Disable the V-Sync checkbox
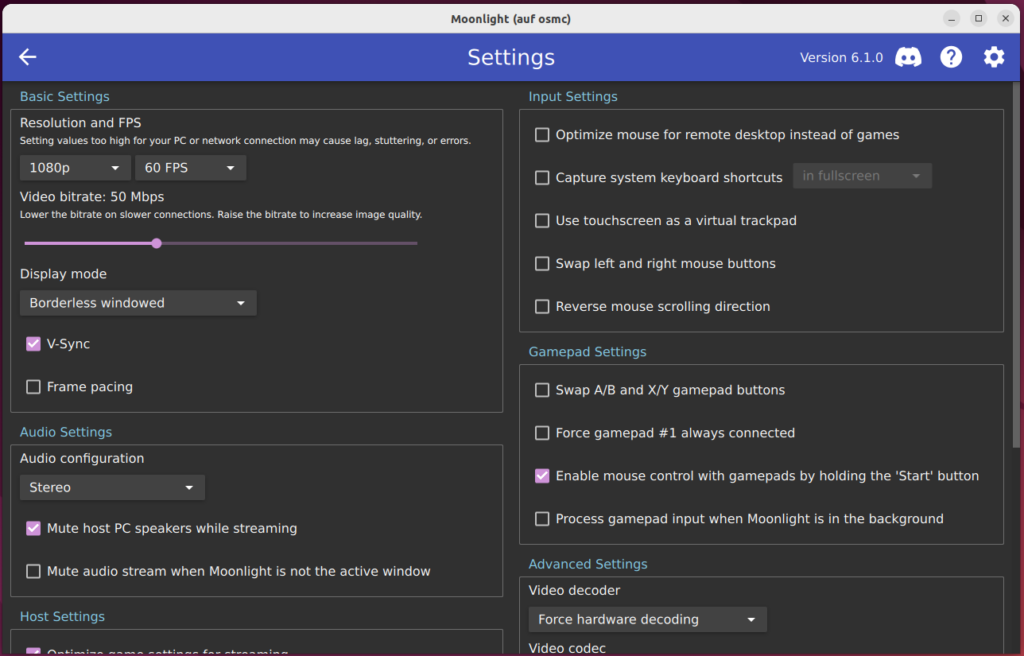This screenshot has width=1024, height=656. point(33,344)
